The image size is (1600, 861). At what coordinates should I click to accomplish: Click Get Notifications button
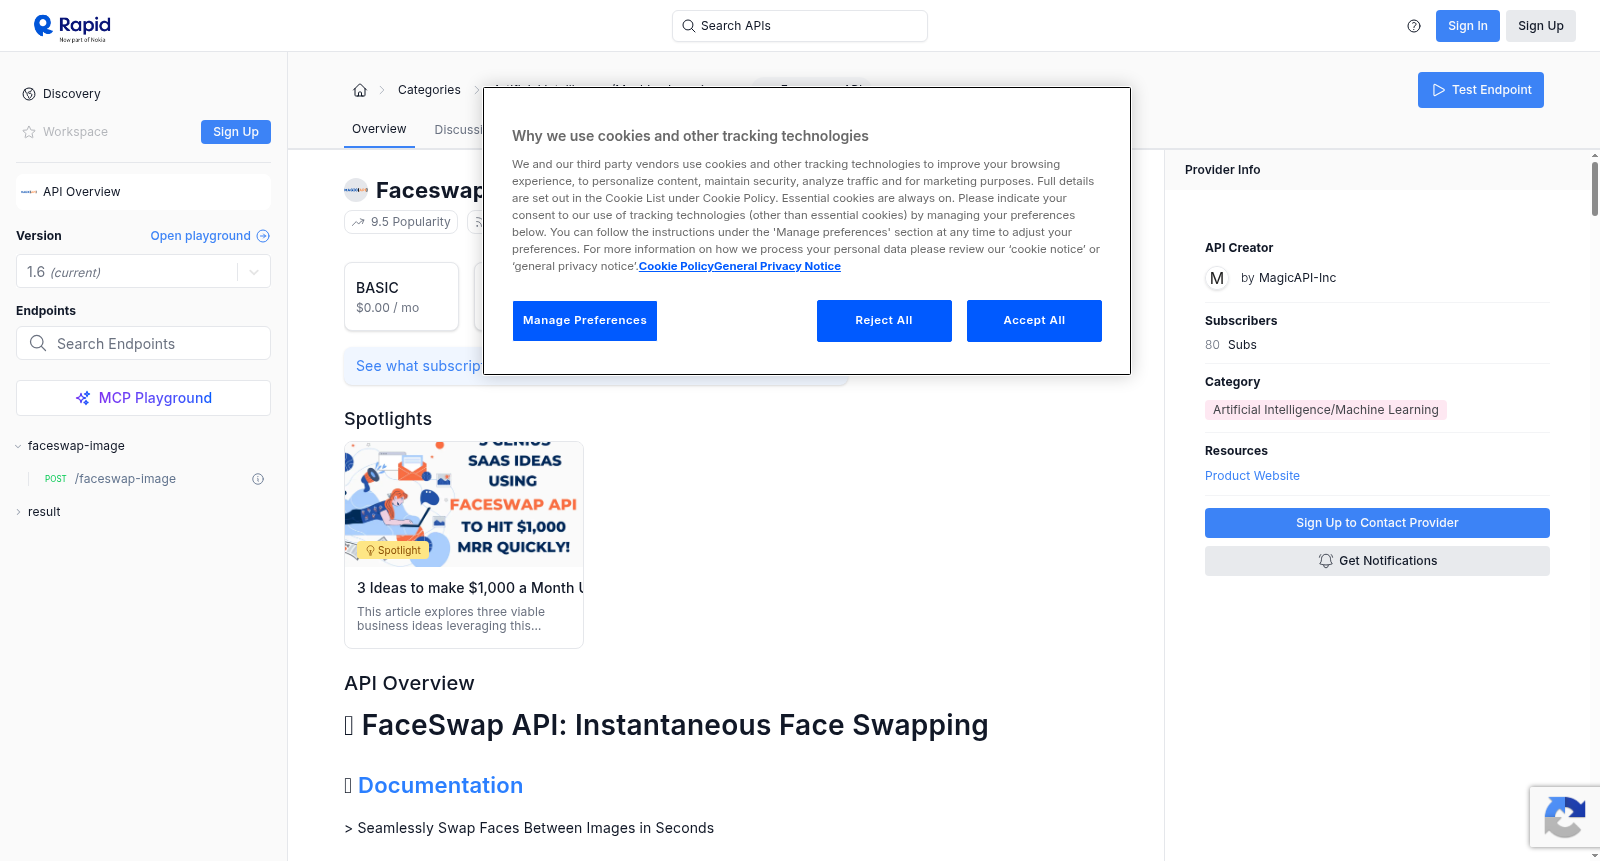(1377, 561)
